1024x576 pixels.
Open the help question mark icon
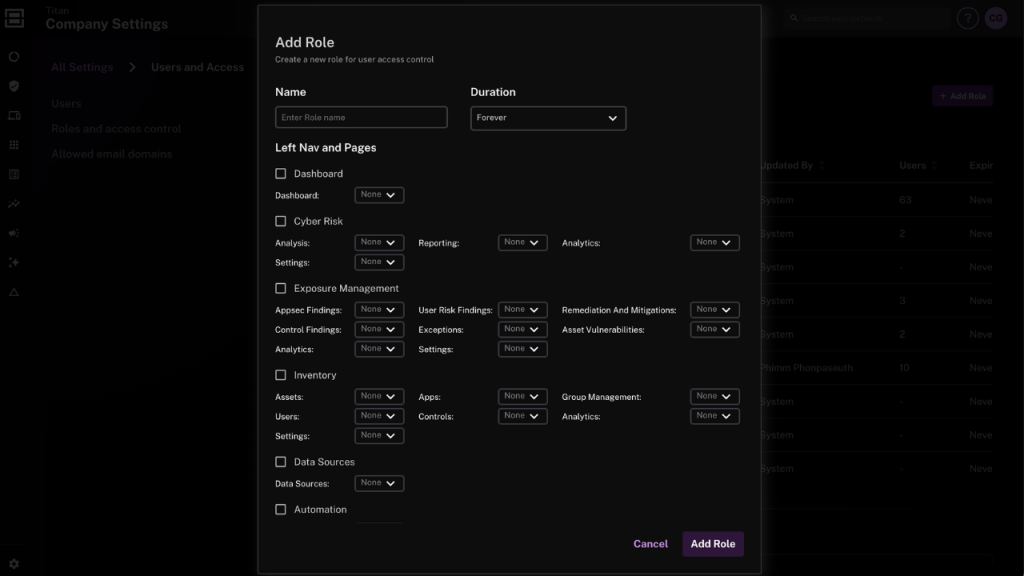[x=966, y=18]
